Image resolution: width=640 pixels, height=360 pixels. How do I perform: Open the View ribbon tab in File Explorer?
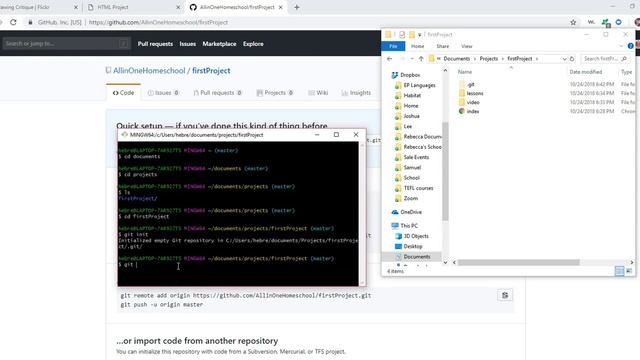tap(467, 46)
